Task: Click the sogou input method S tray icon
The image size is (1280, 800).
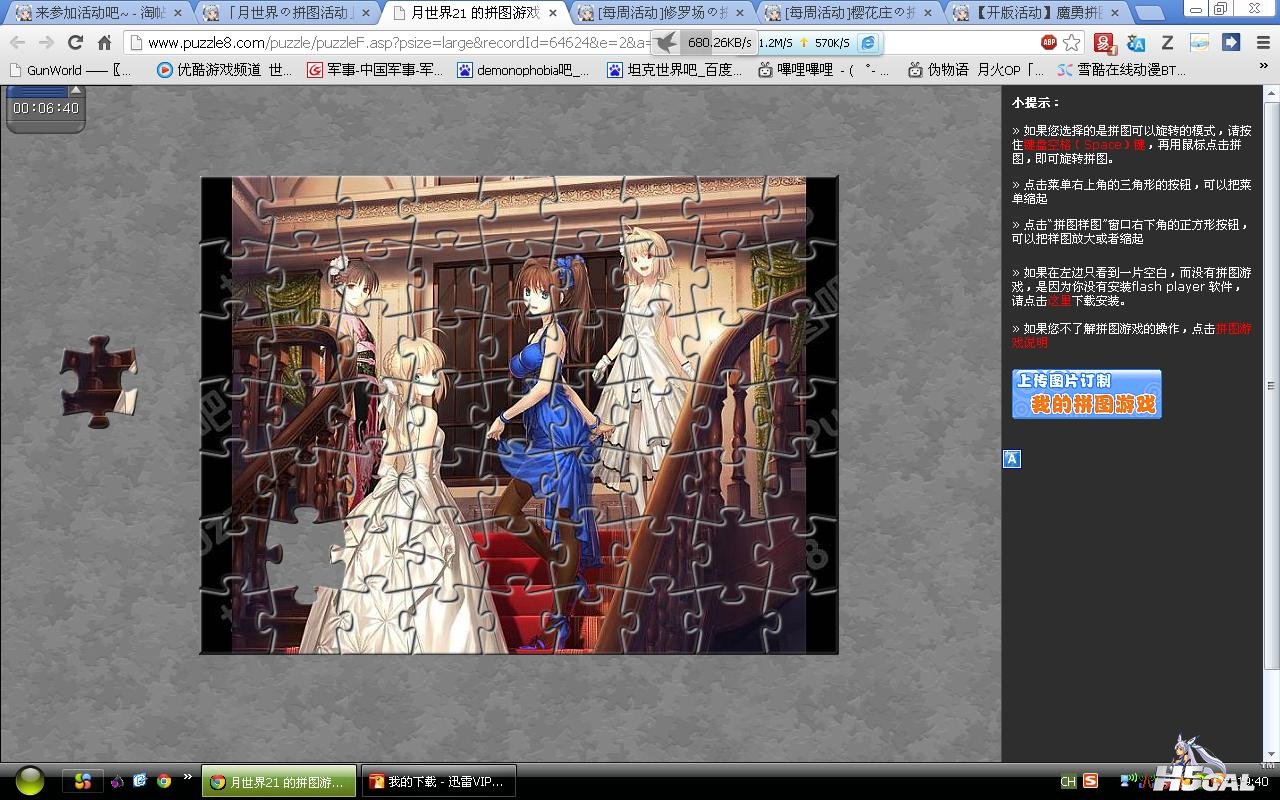Action: click(1090, 781)
